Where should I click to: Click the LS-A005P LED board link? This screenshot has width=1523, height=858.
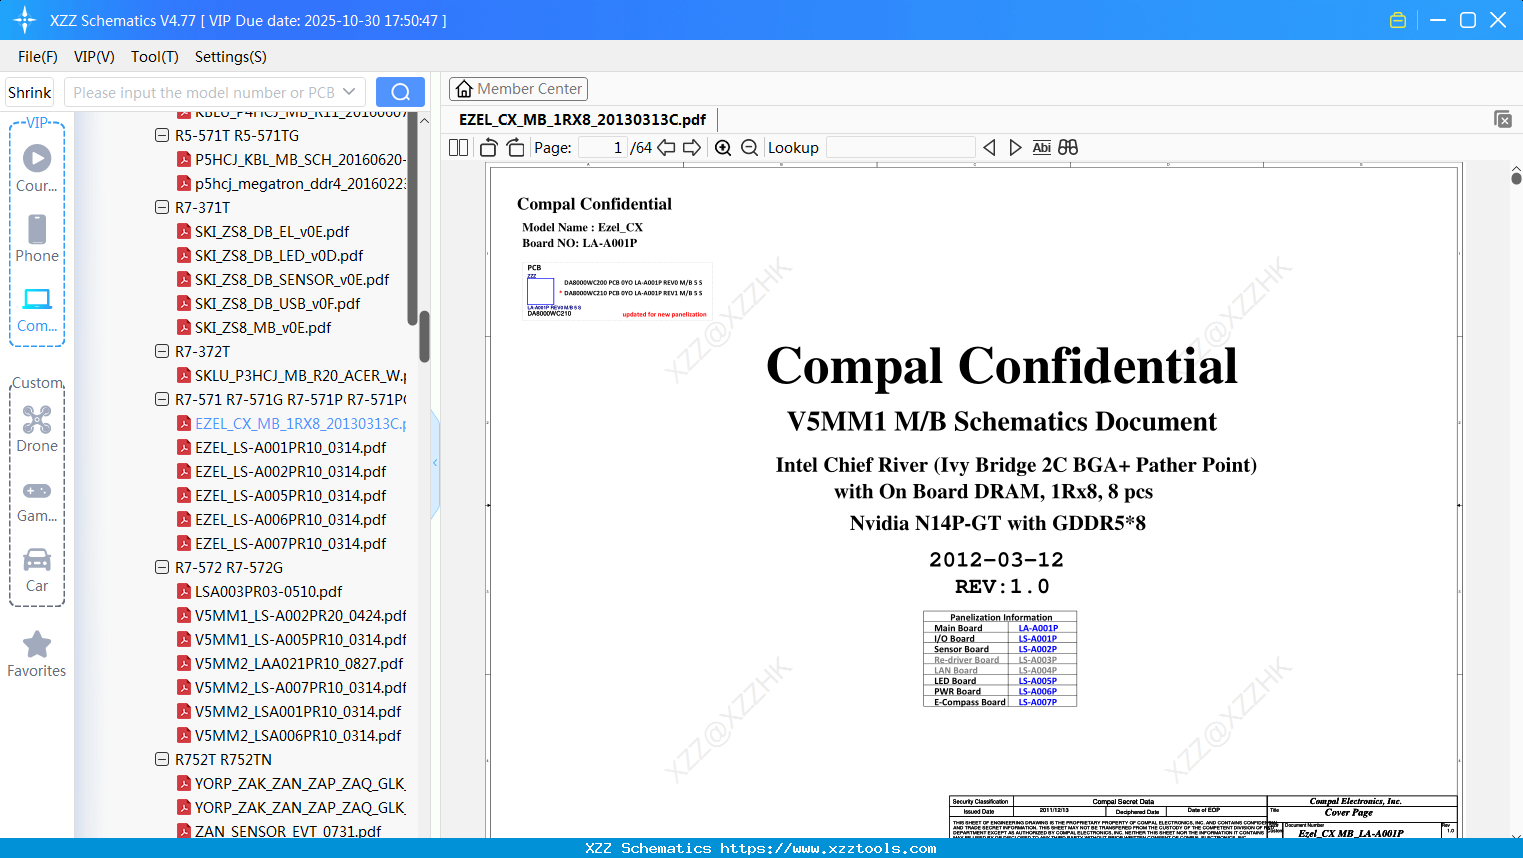[x=1038, y=681]
